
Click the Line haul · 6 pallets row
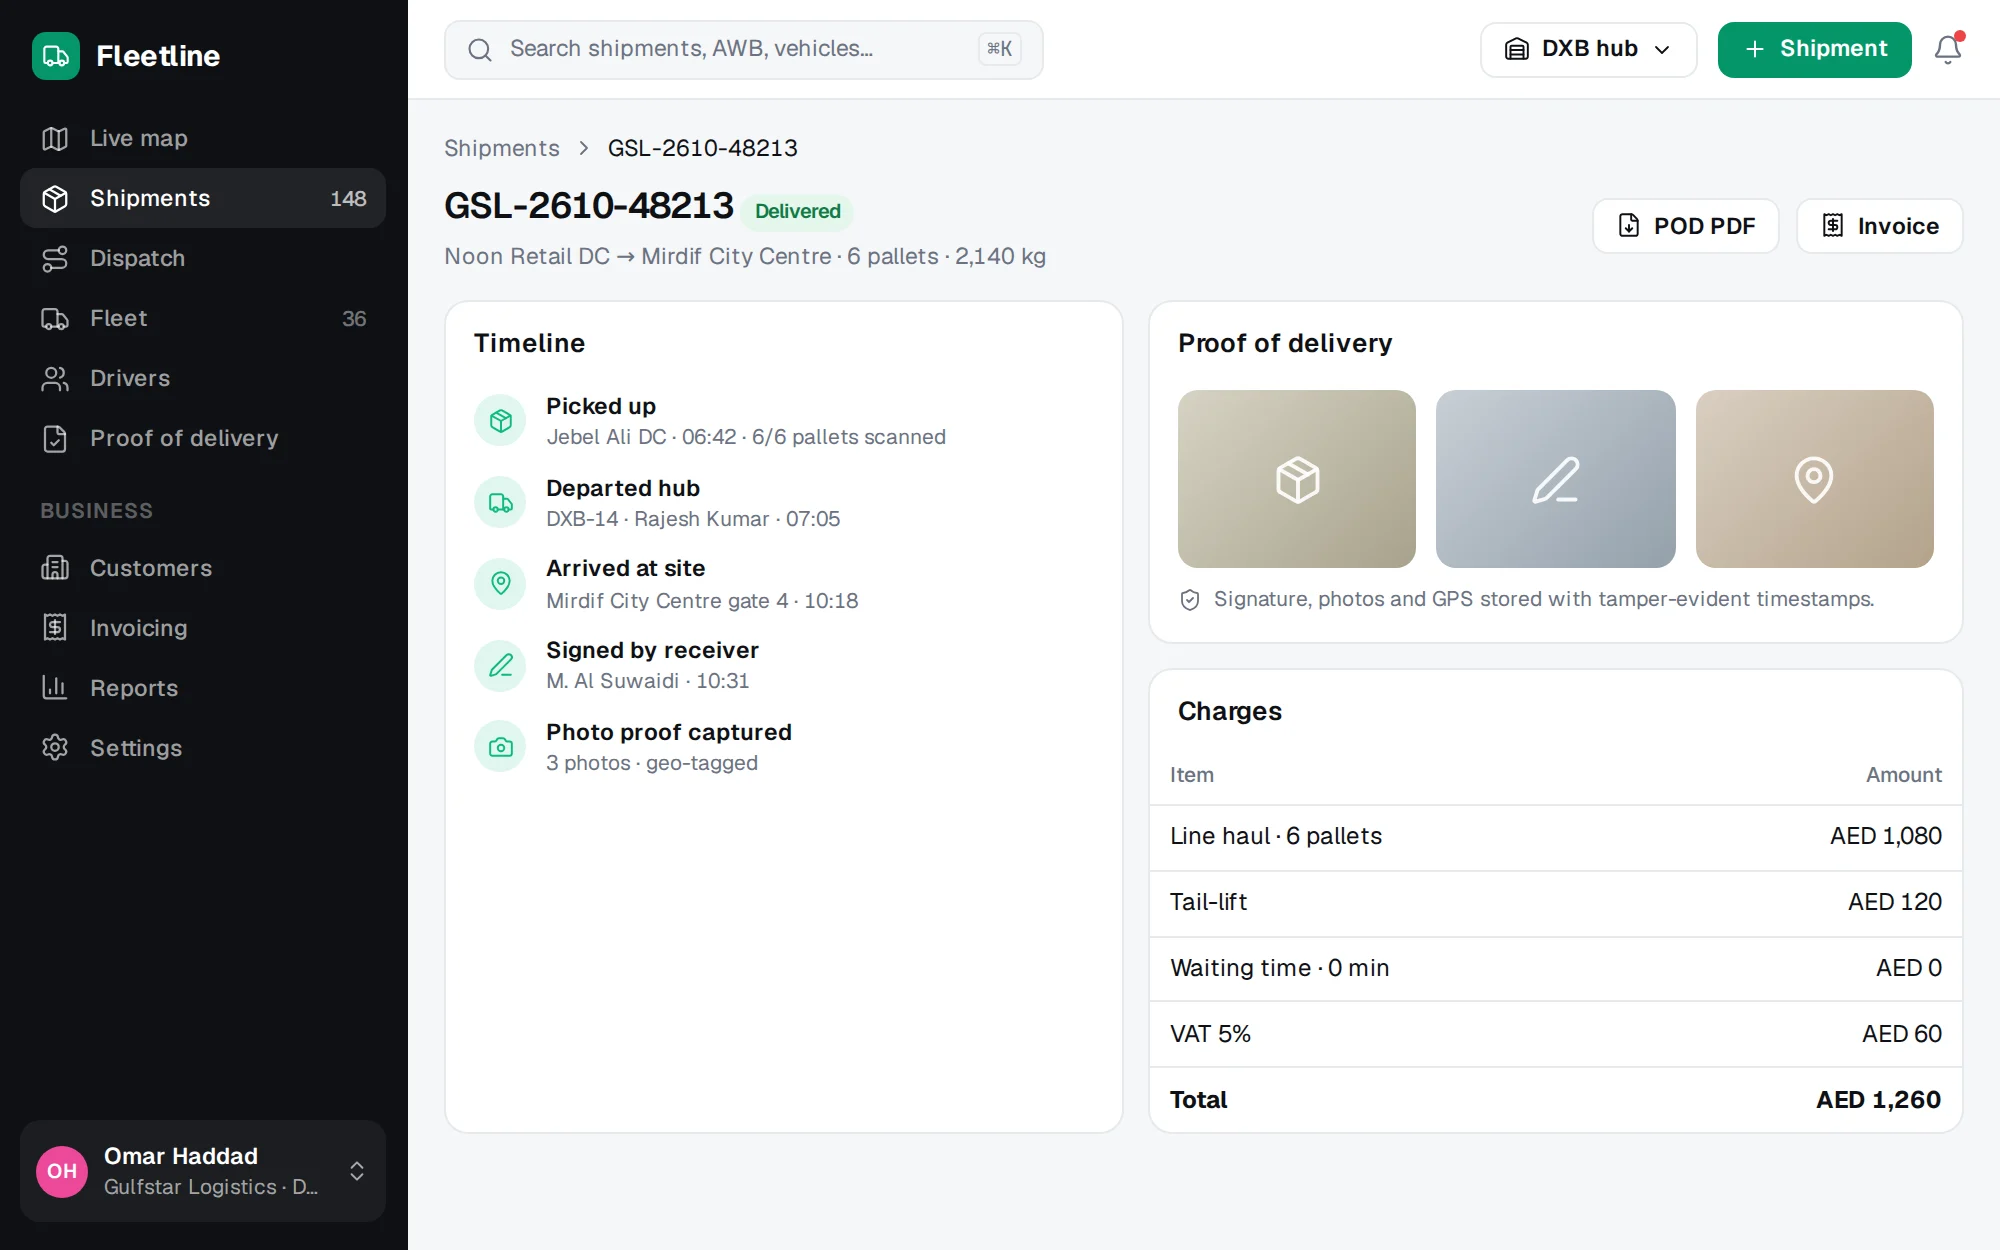[1556, 837]
